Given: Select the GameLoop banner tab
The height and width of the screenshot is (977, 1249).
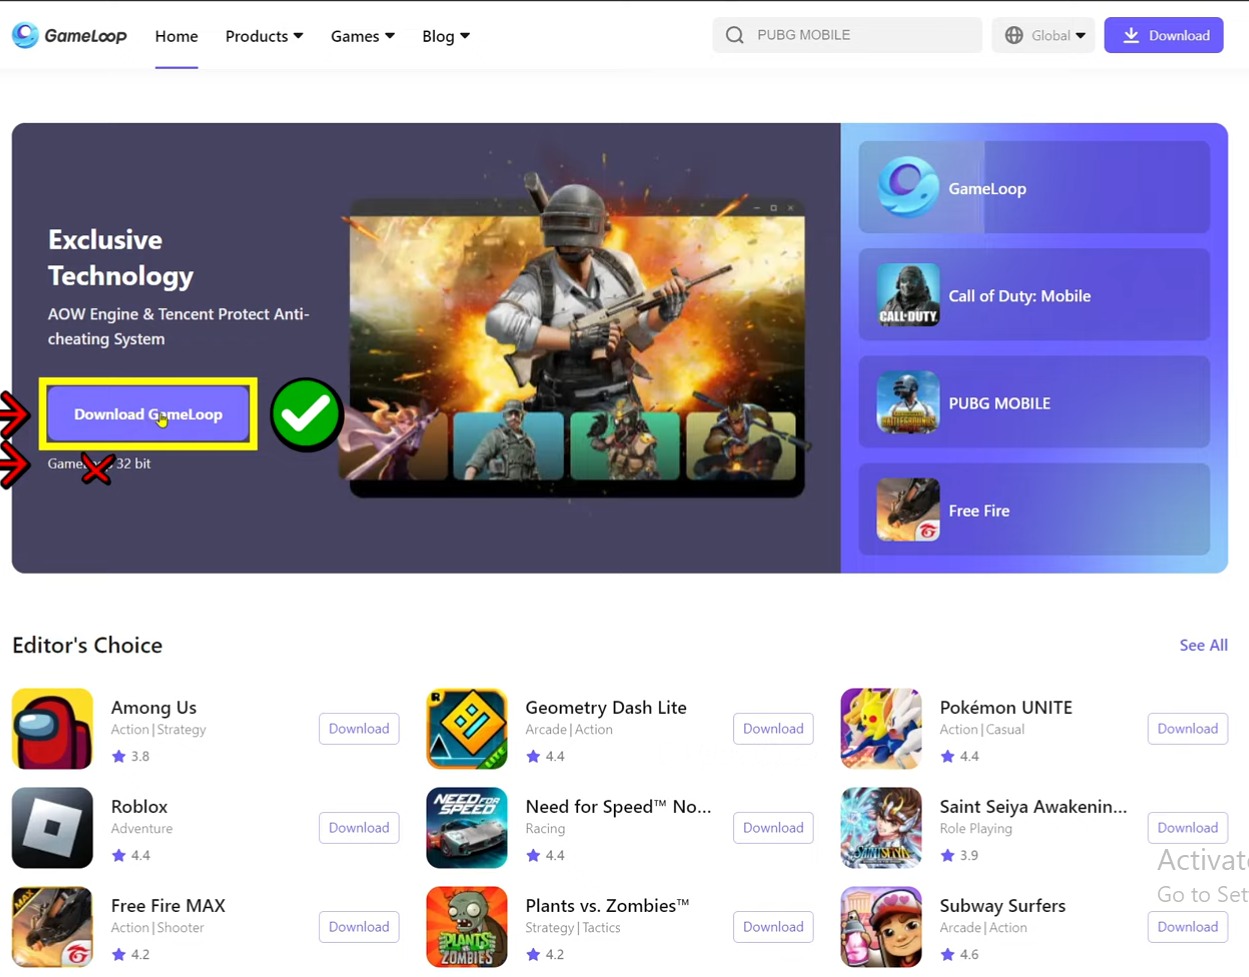Looking at the screenshot, I should (1034, 187).
